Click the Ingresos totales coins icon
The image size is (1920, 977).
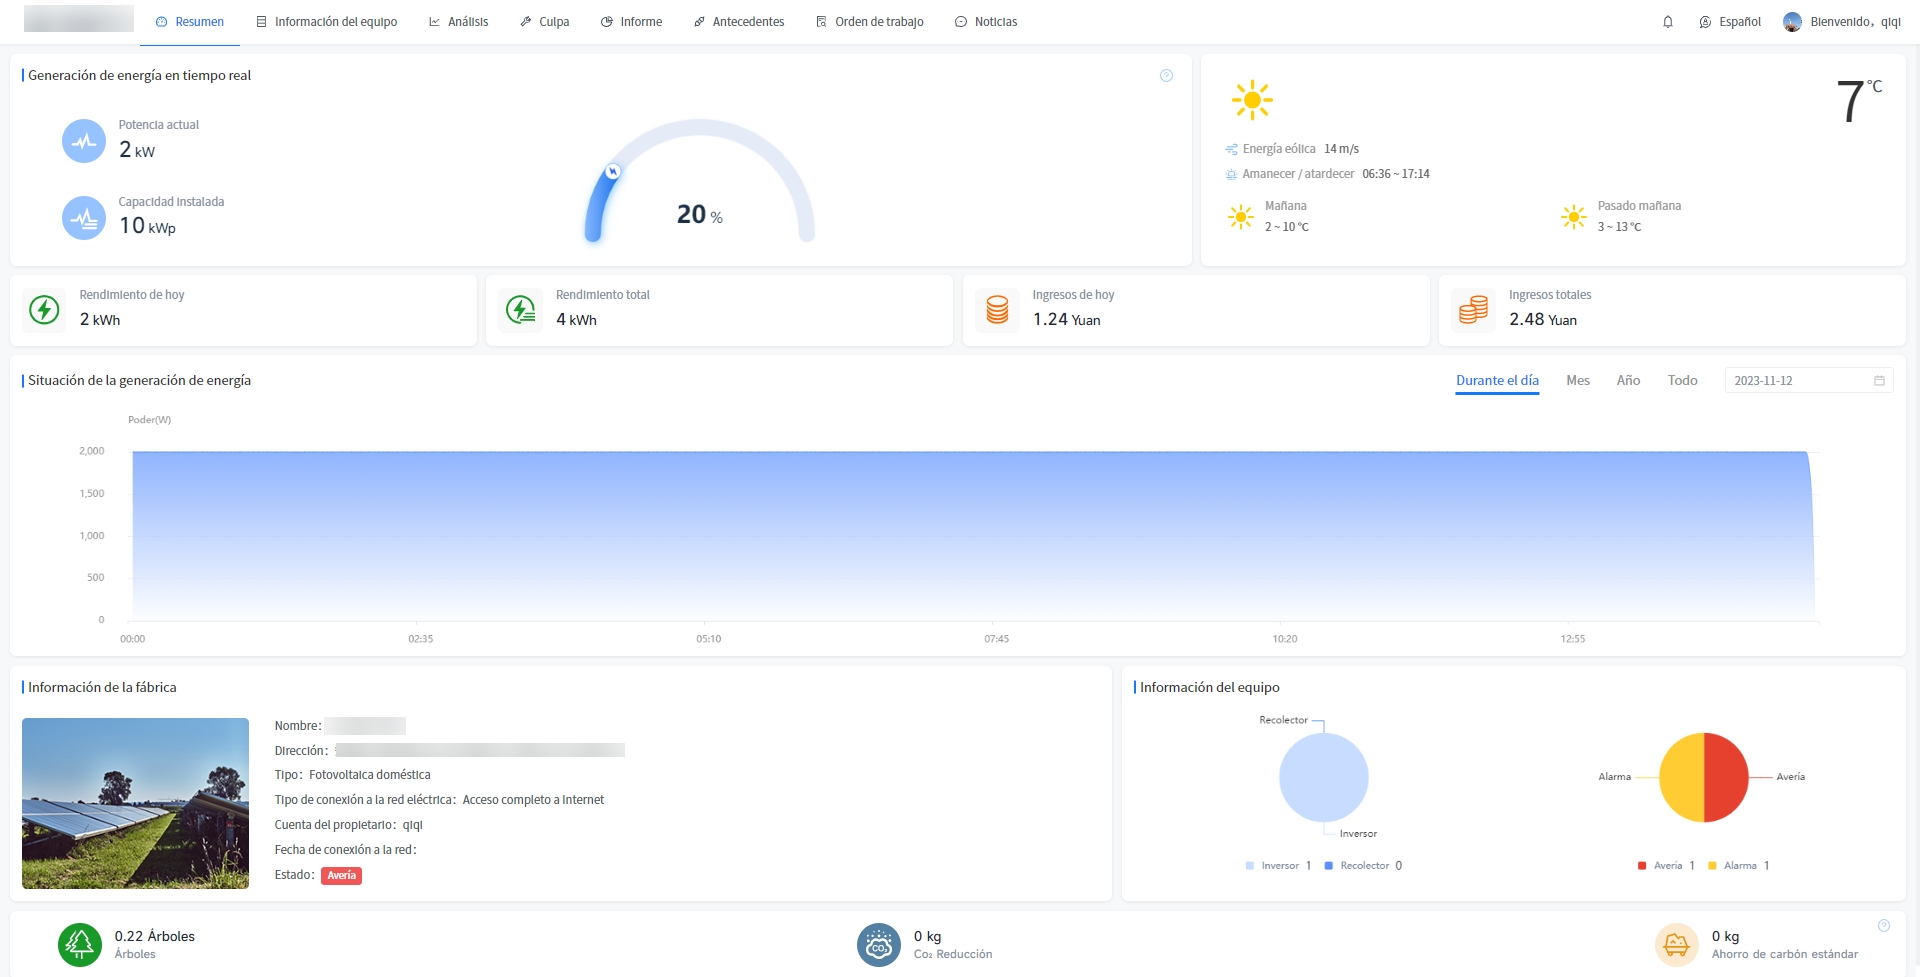tap(1473, 310)
